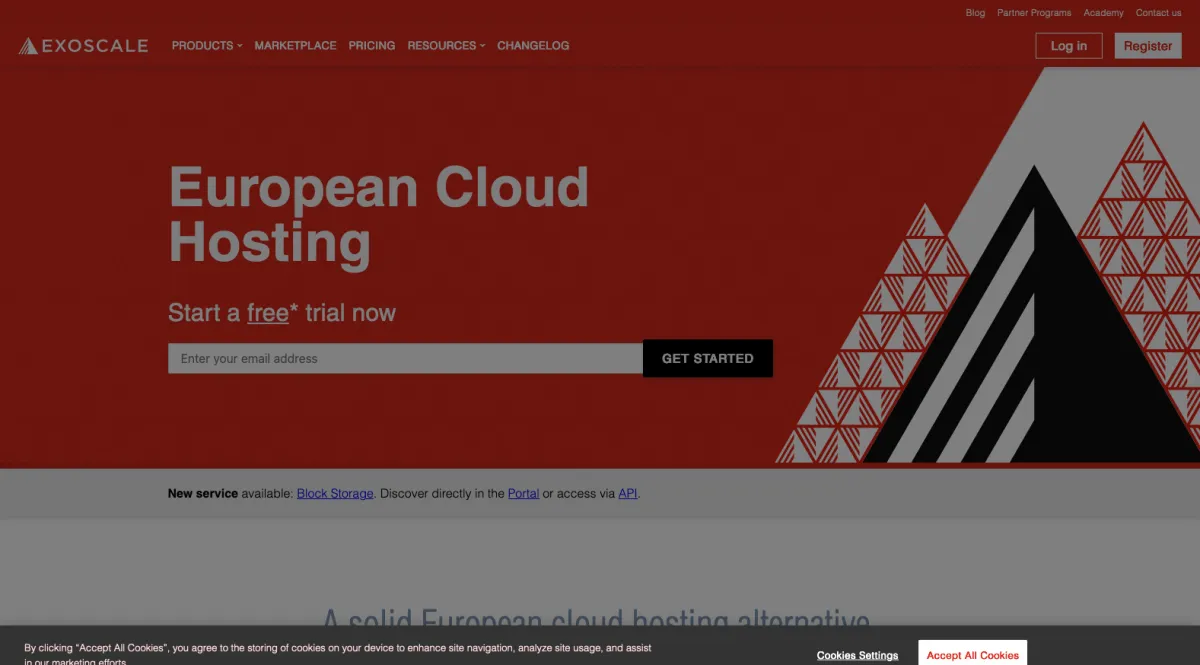Click the Get Started button

(x=708, y=359)
